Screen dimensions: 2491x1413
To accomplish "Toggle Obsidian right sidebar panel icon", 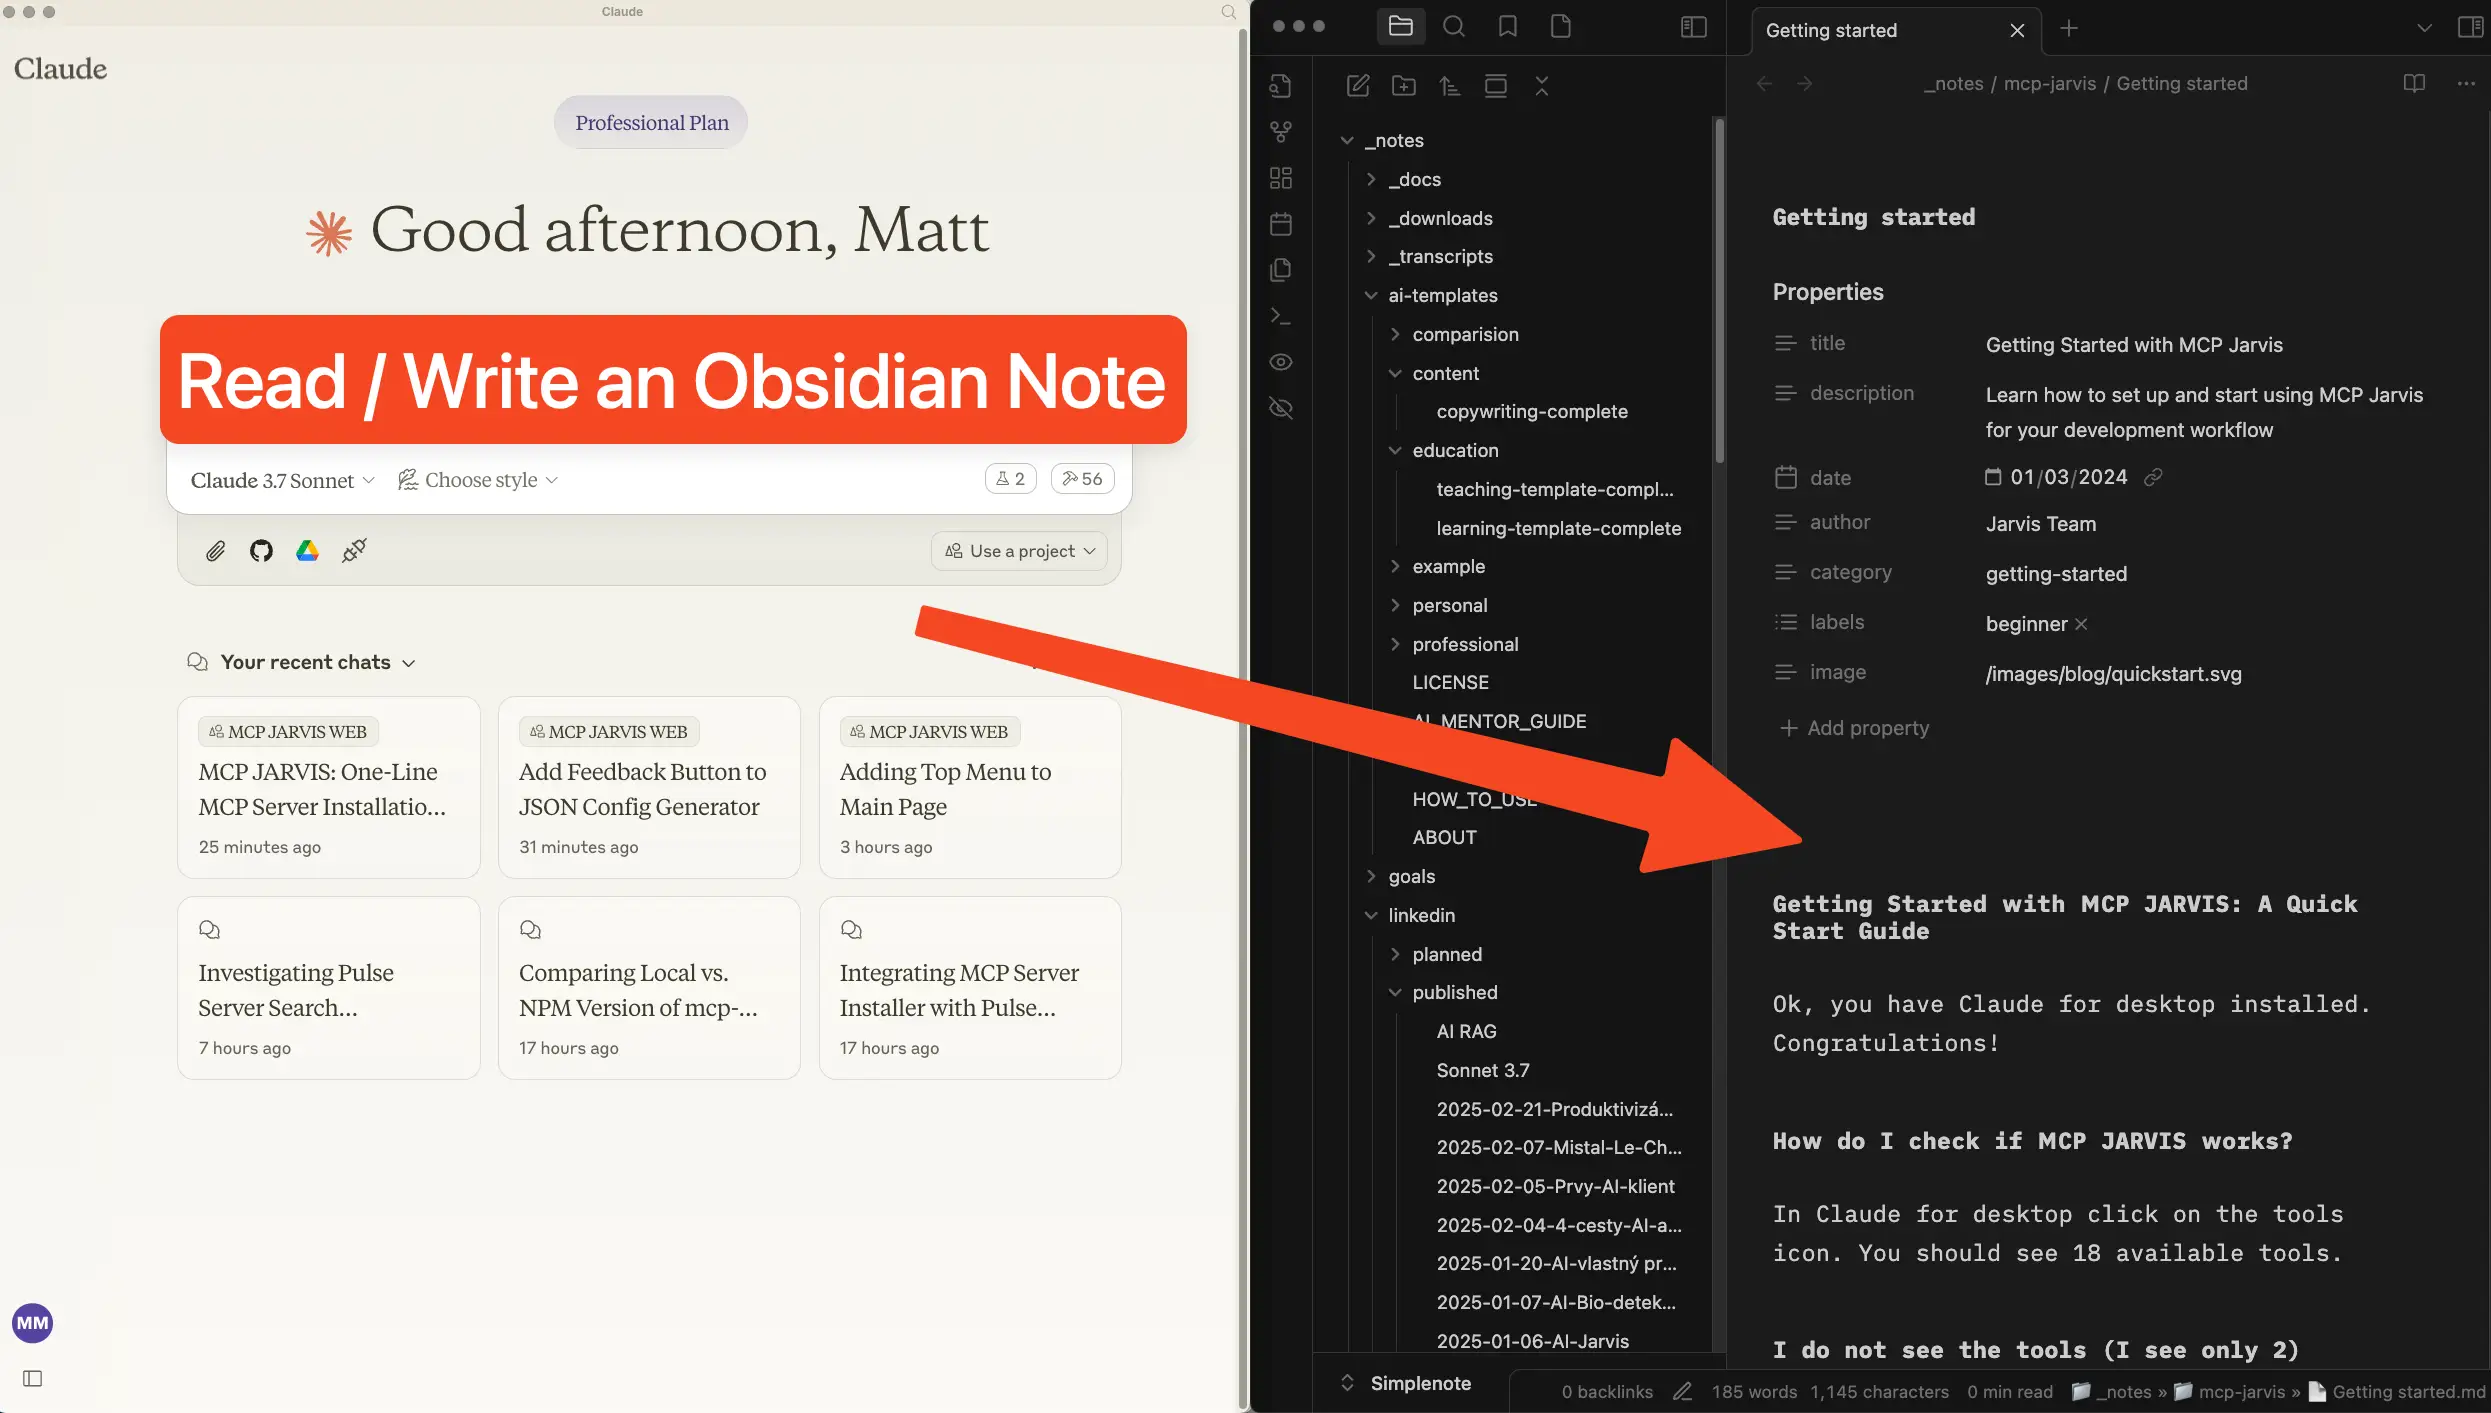I will (x=2470, y=27).
